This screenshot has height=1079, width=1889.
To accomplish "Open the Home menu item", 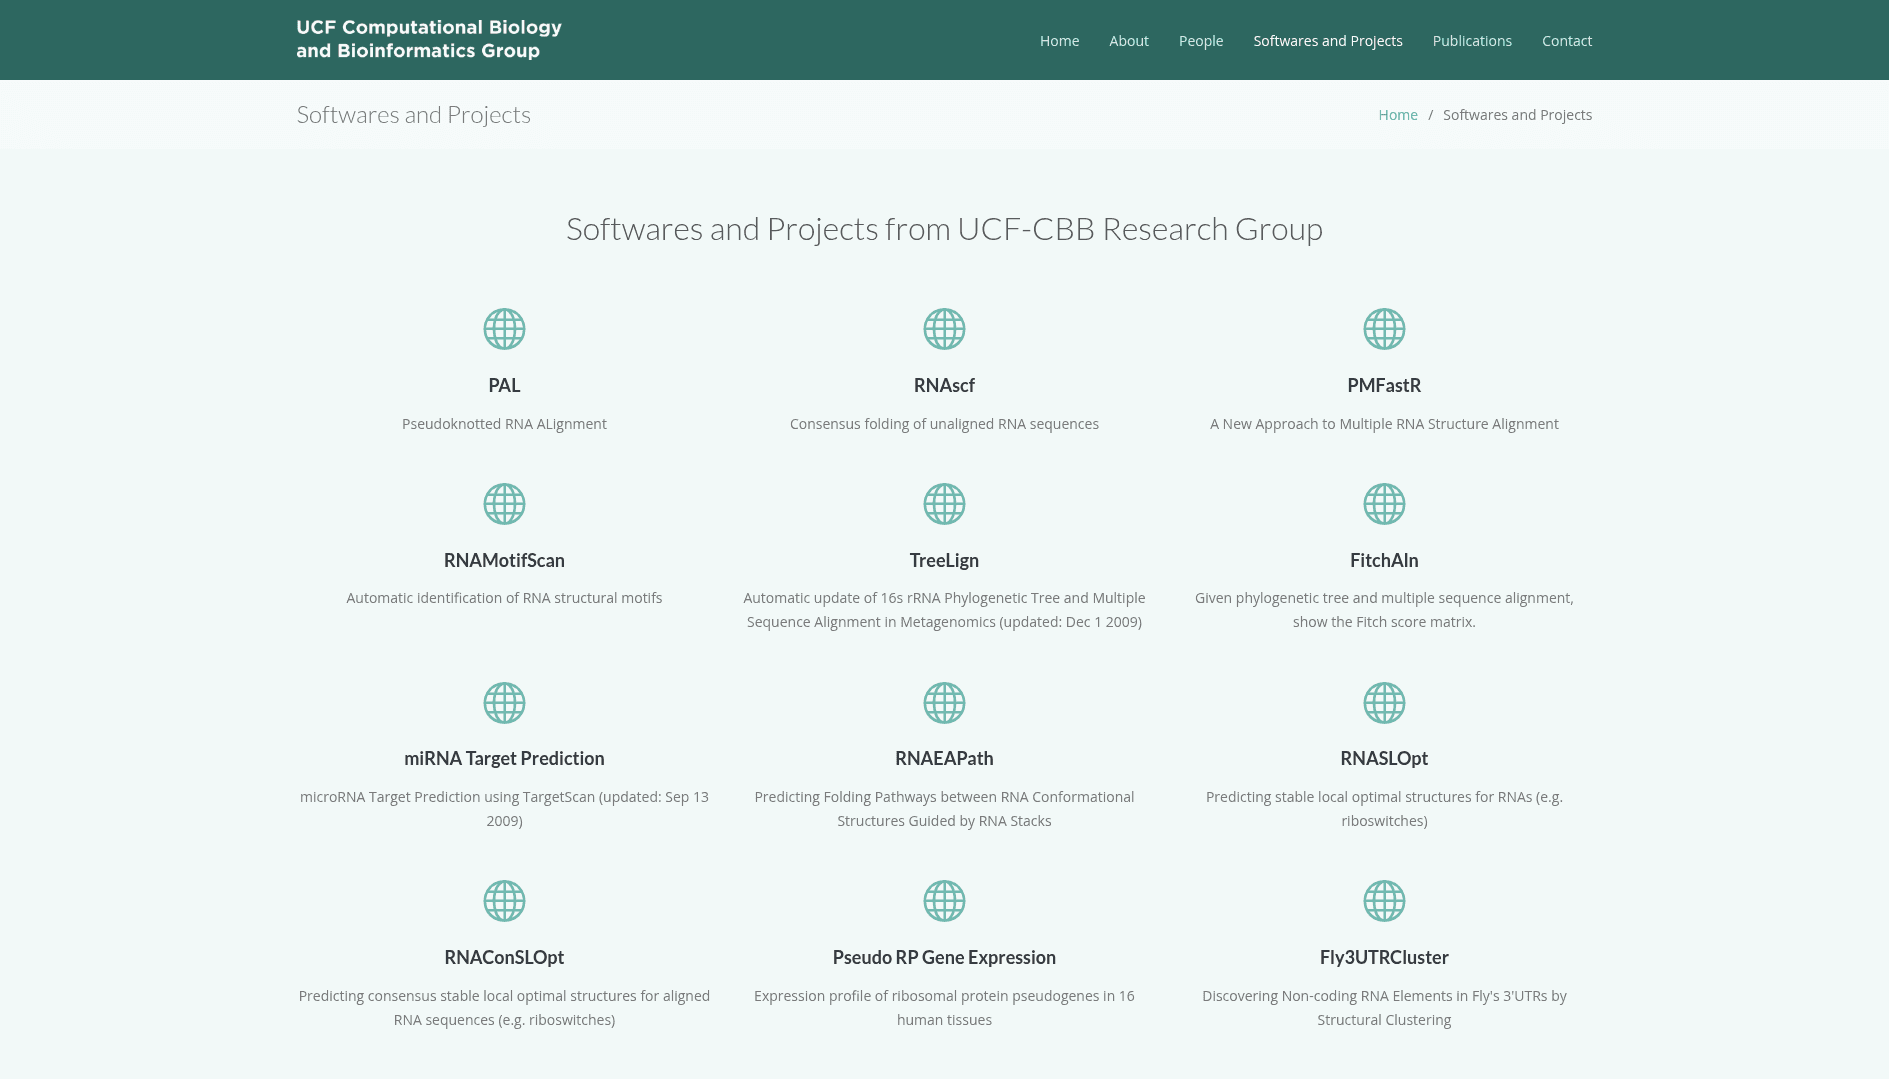I will click(x=1059, y=41).
